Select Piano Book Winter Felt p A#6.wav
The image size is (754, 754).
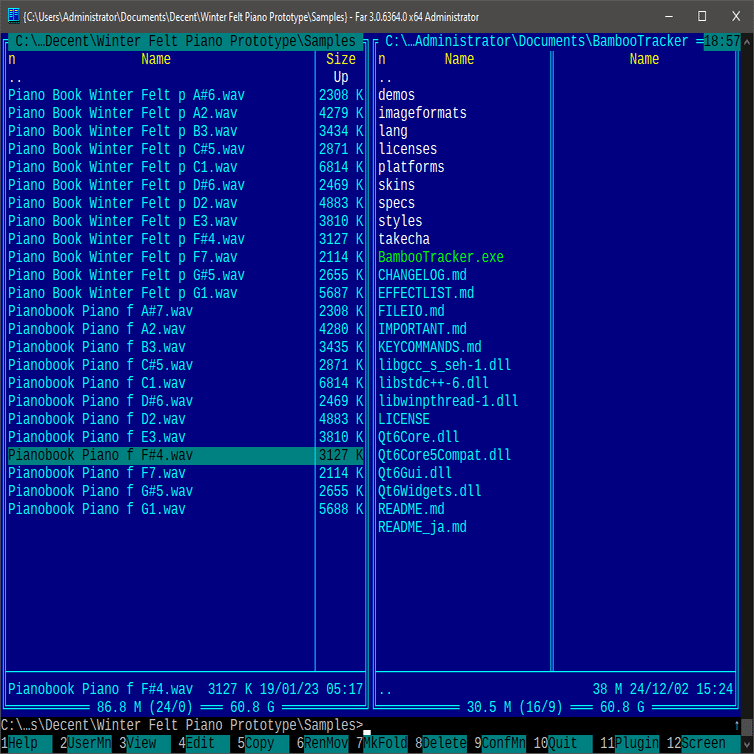click(126, 95)
